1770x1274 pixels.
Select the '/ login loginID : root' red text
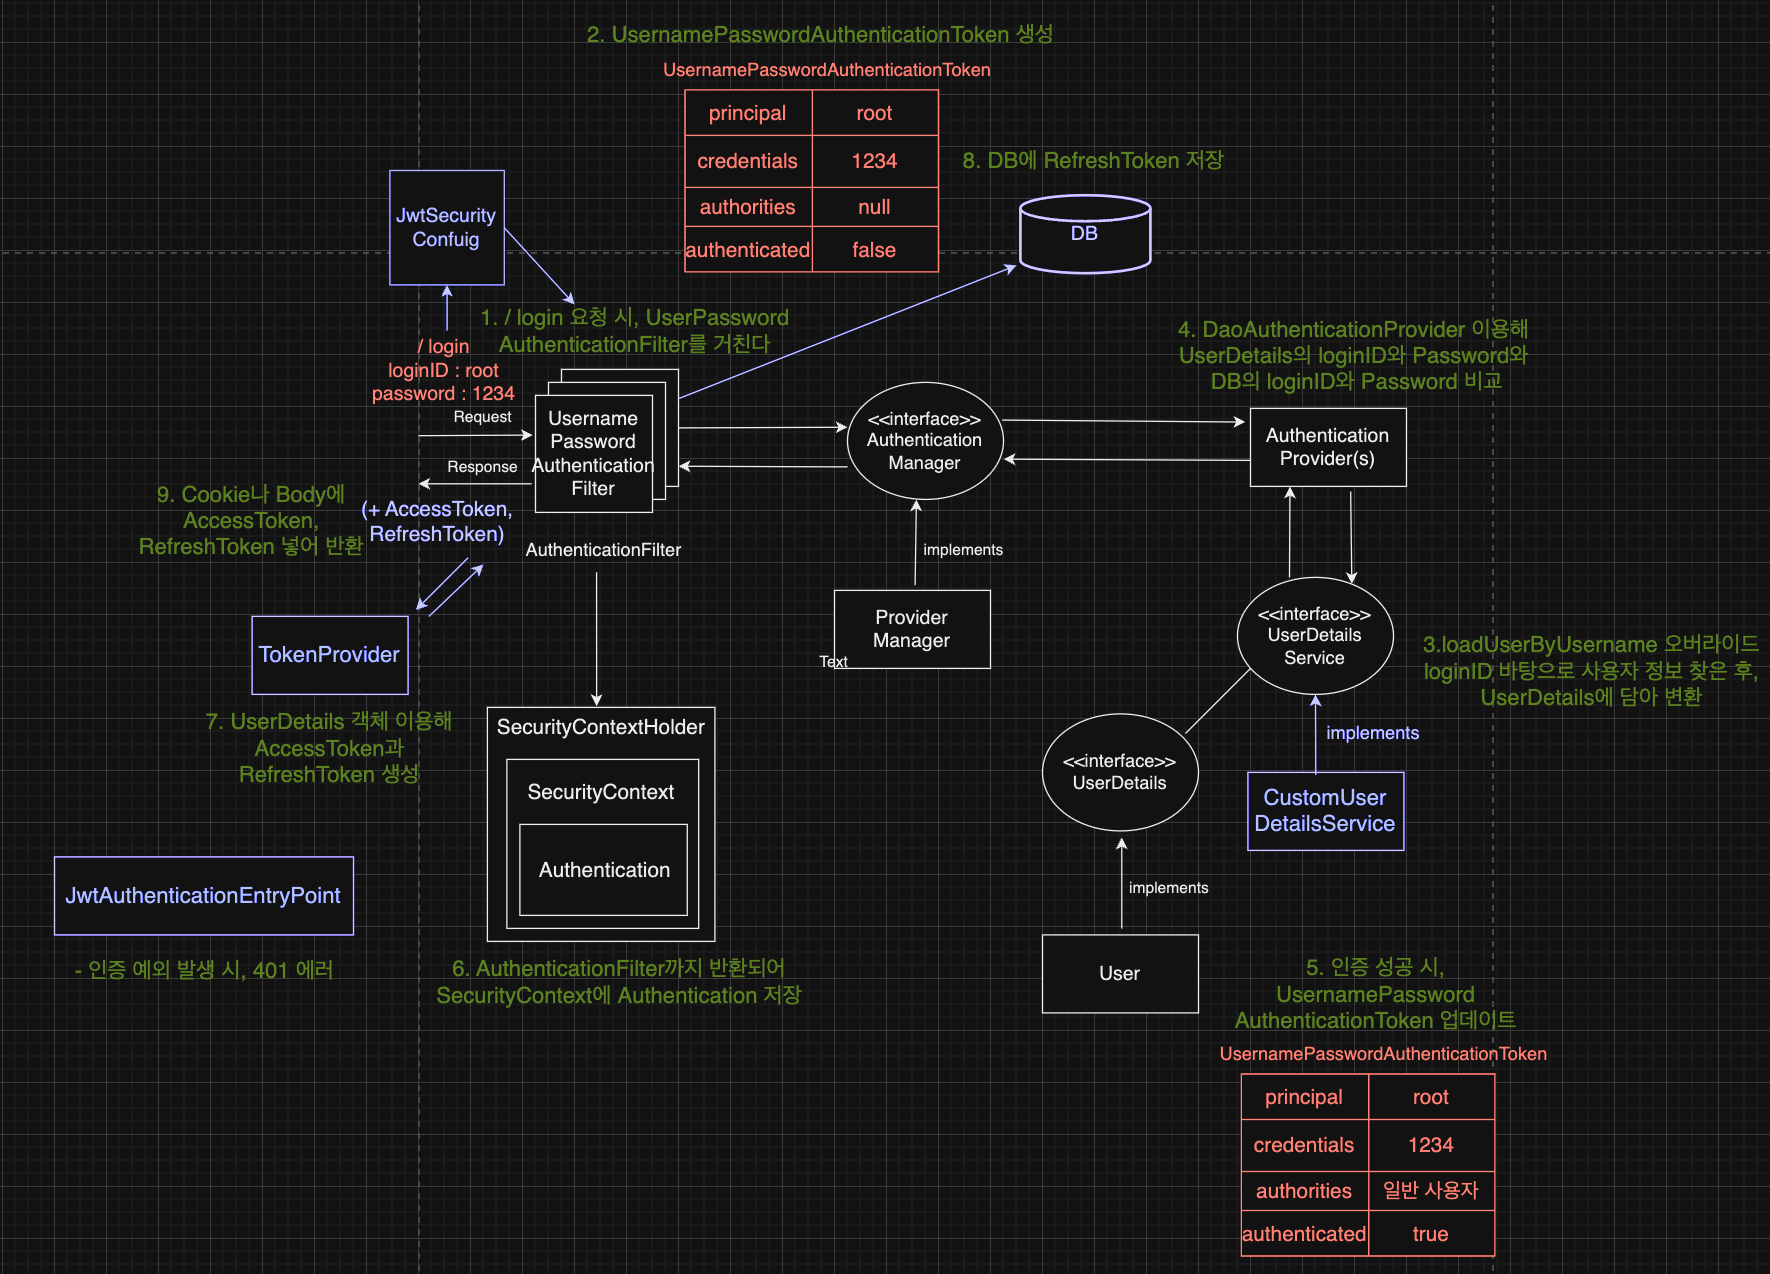443,370
